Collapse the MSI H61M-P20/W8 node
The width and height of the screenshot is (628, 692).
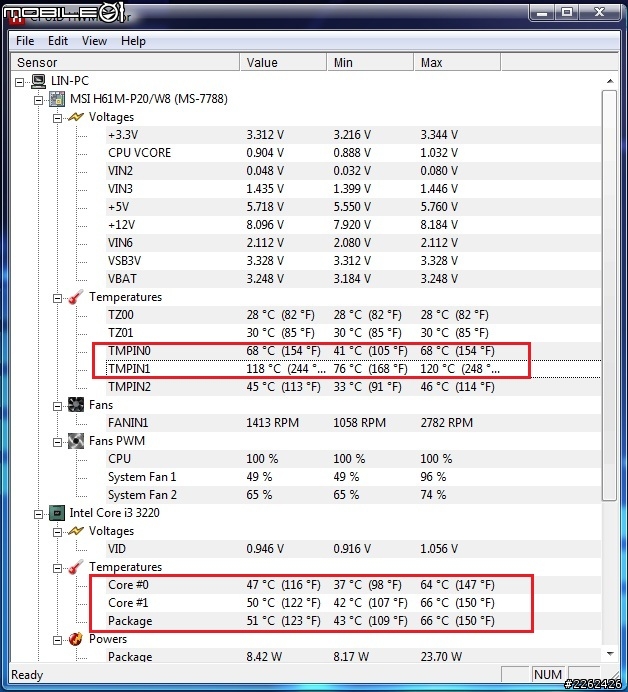[38, 100]
